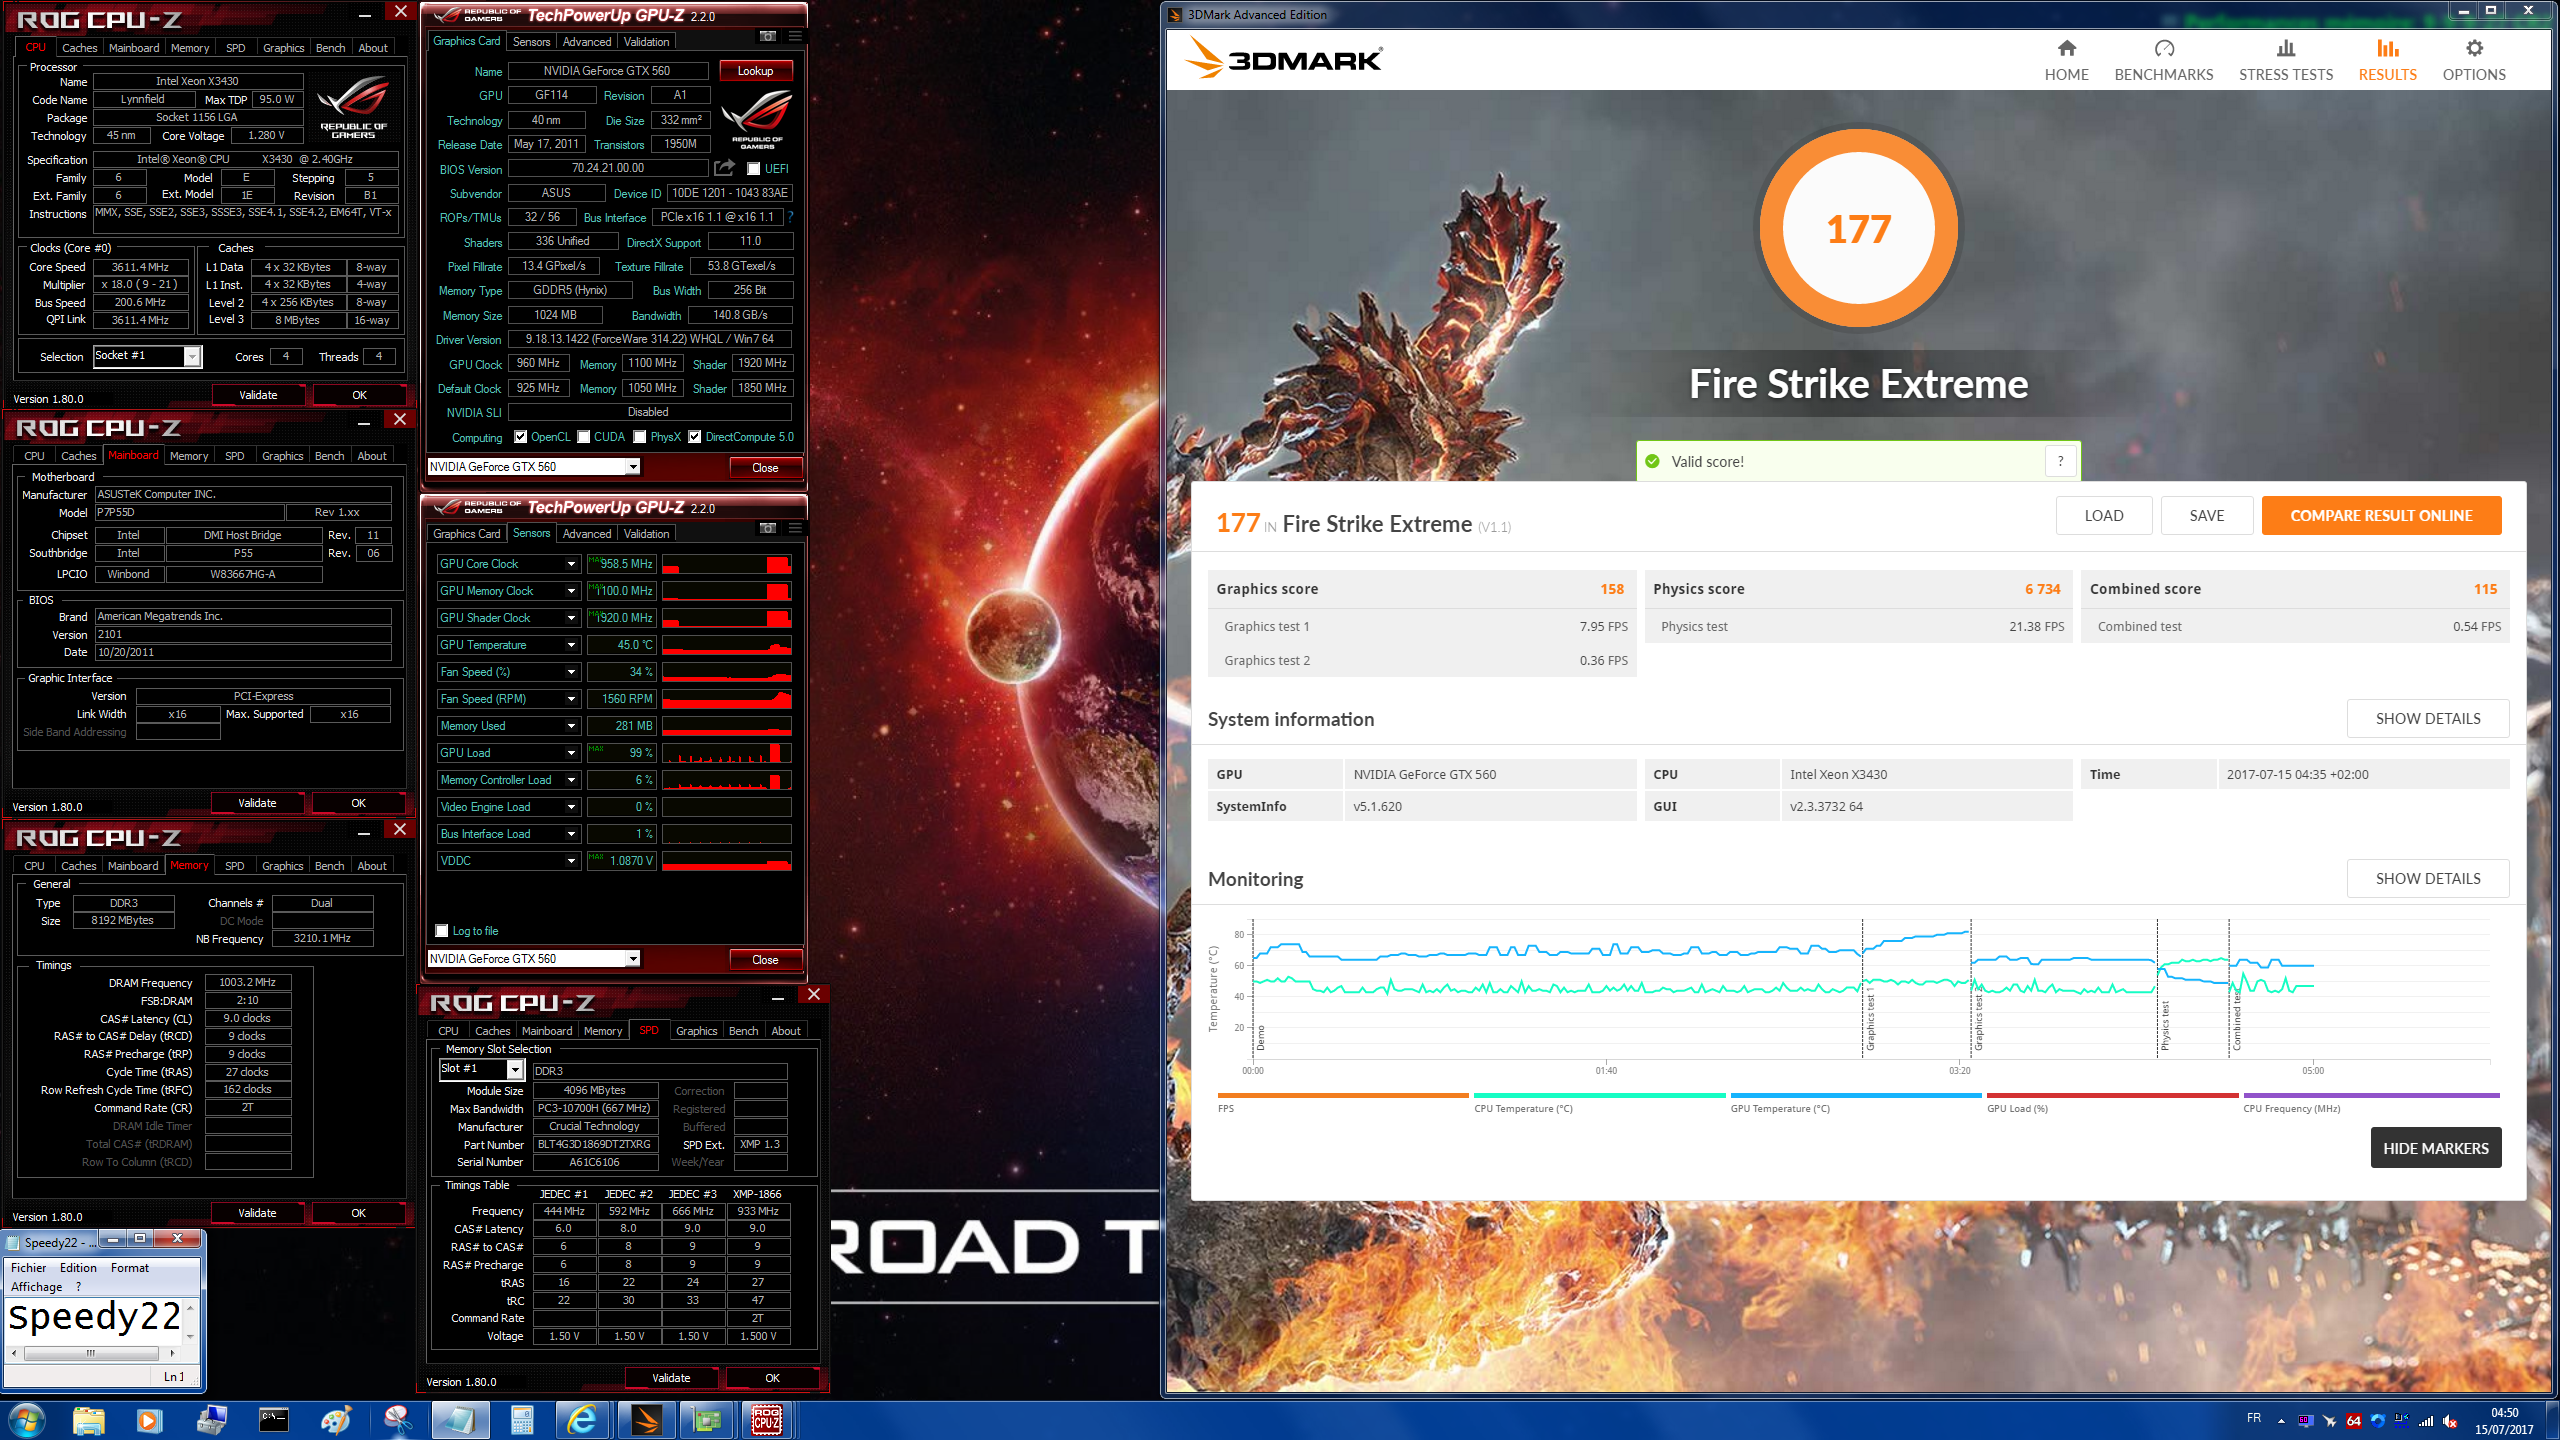2560x1440 pixels.
Task: Click the Physics test marker in the monitoring chart
Action: pyautogui.click(x=2164, y=1024)
